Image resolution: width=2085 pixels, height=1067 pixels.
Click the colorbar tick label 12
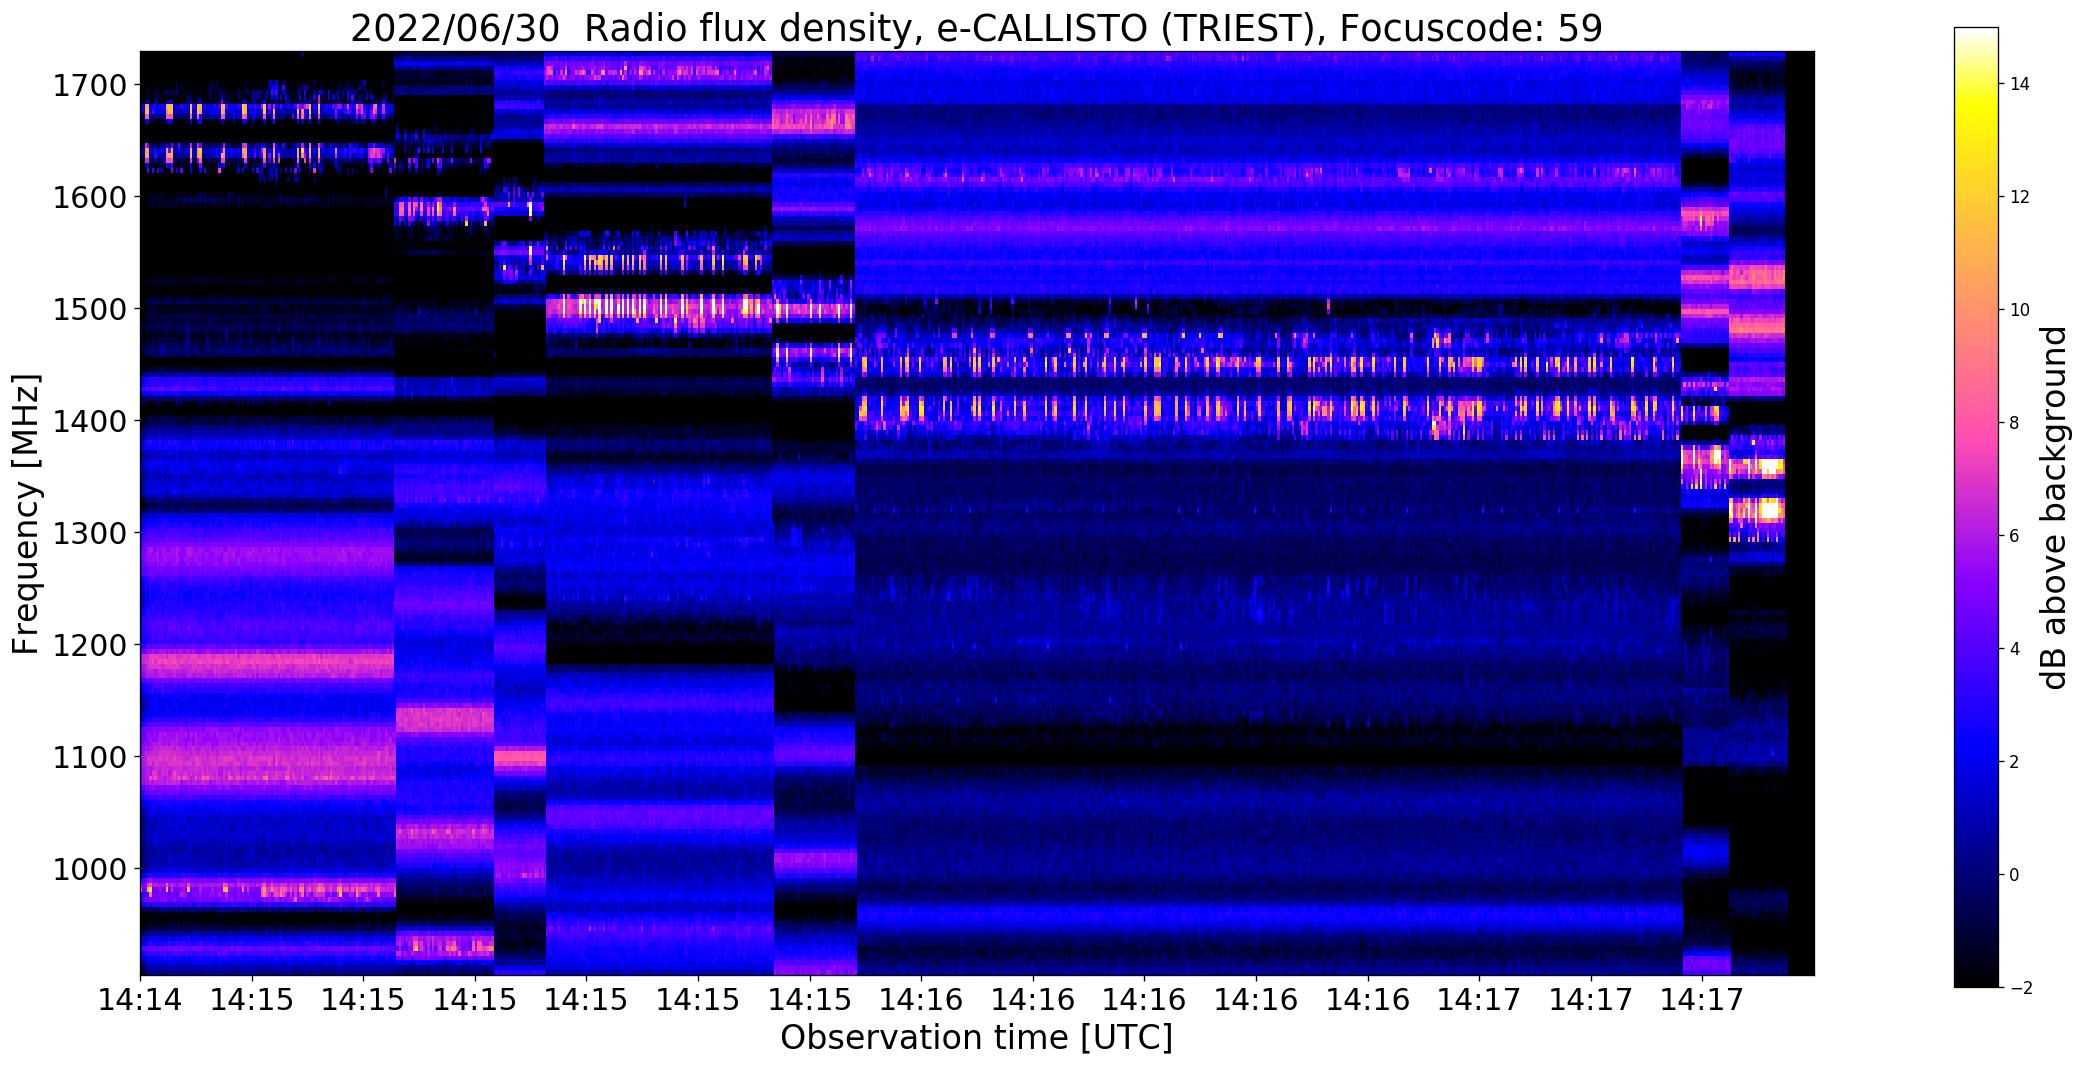[2020, 197]
